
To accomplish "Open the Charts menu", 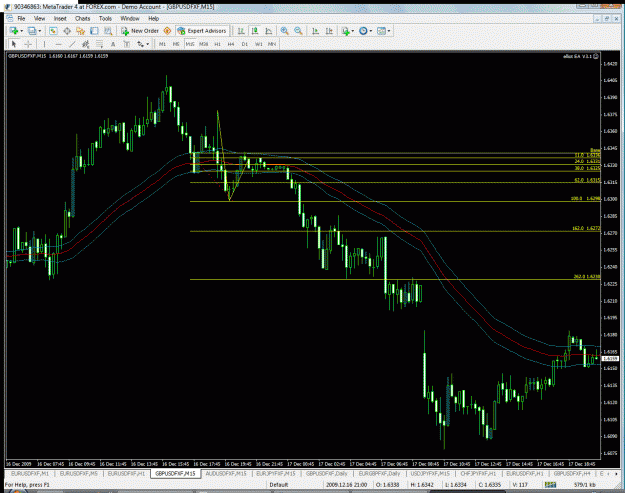I will (x=83, y=18).
